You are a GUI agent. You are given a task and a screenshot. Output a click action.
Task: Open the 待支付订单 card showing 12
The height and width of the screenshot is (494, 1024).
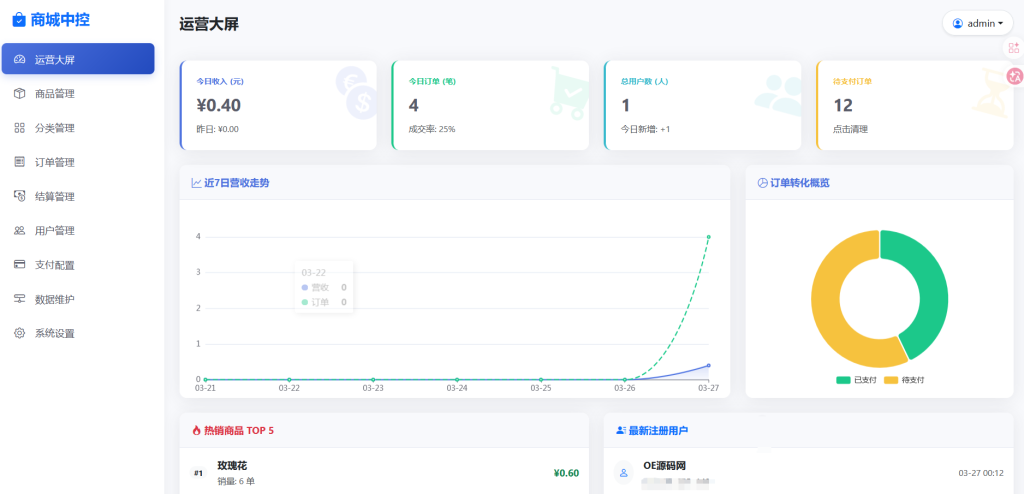tap(915, 105)
